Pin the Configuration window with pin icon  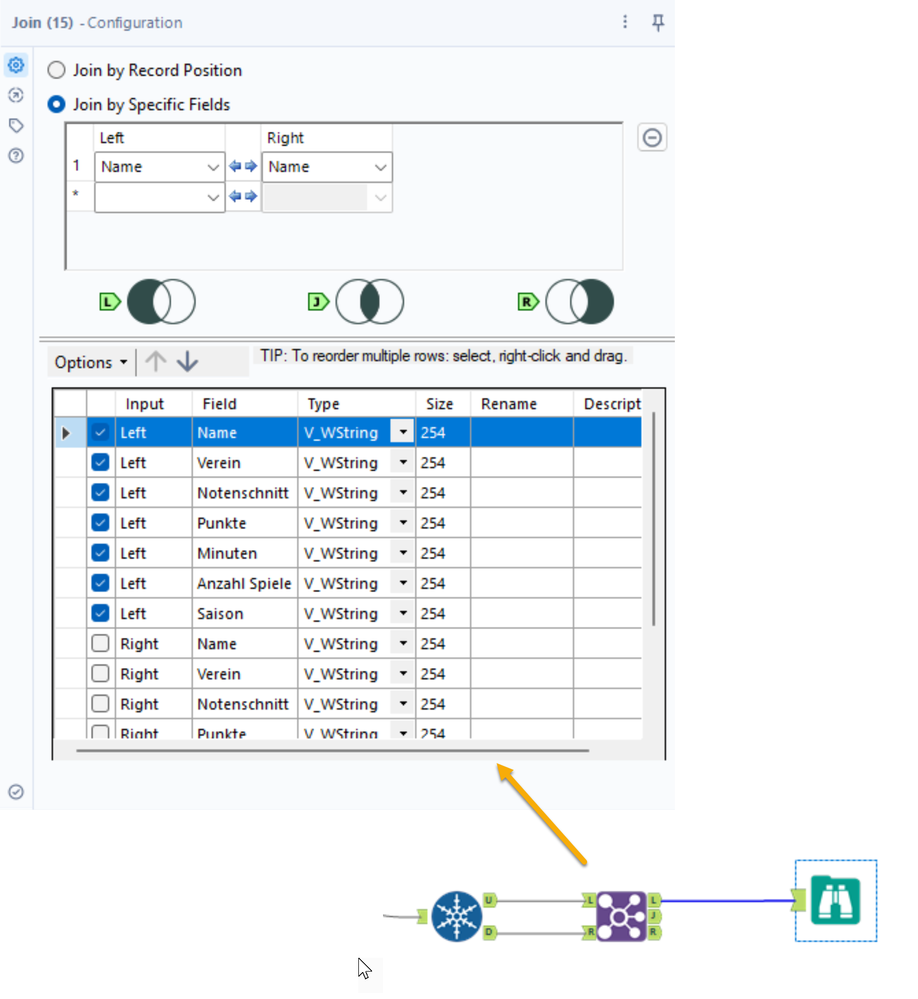pyautogui.click(x=658, y=23)
